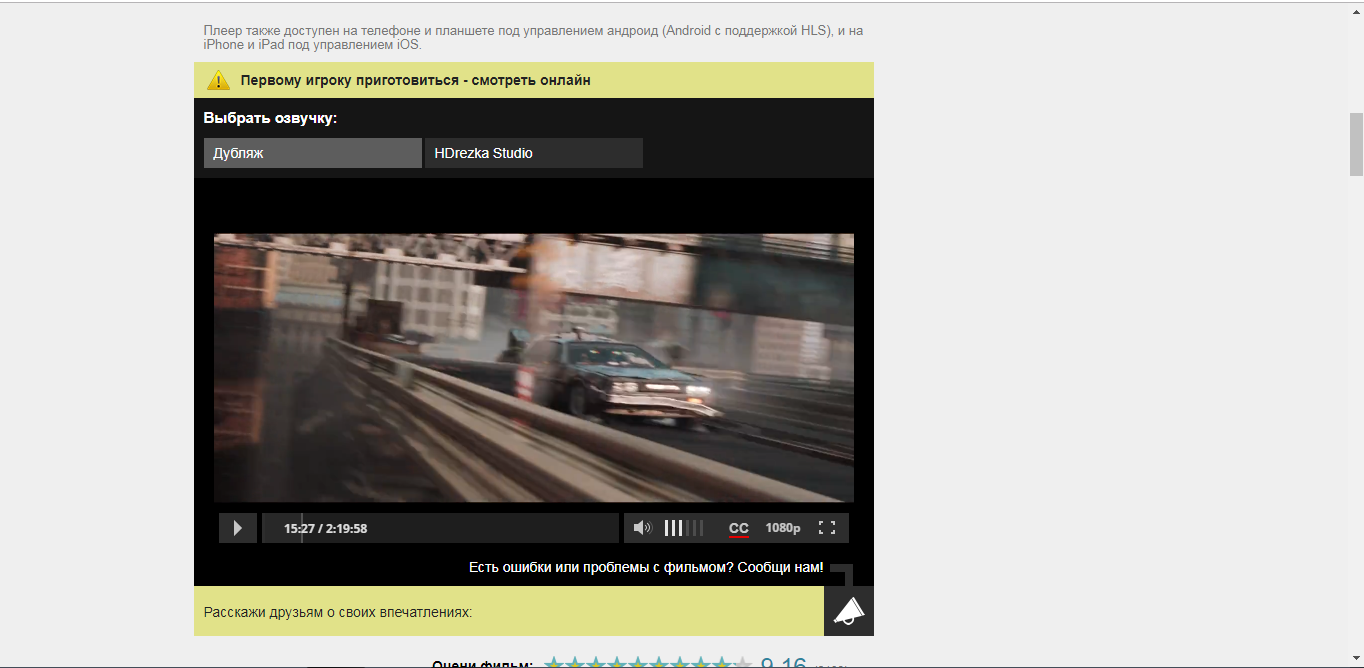
Task: Toggle CC subtitles in the player
Action: pos(739,528)
